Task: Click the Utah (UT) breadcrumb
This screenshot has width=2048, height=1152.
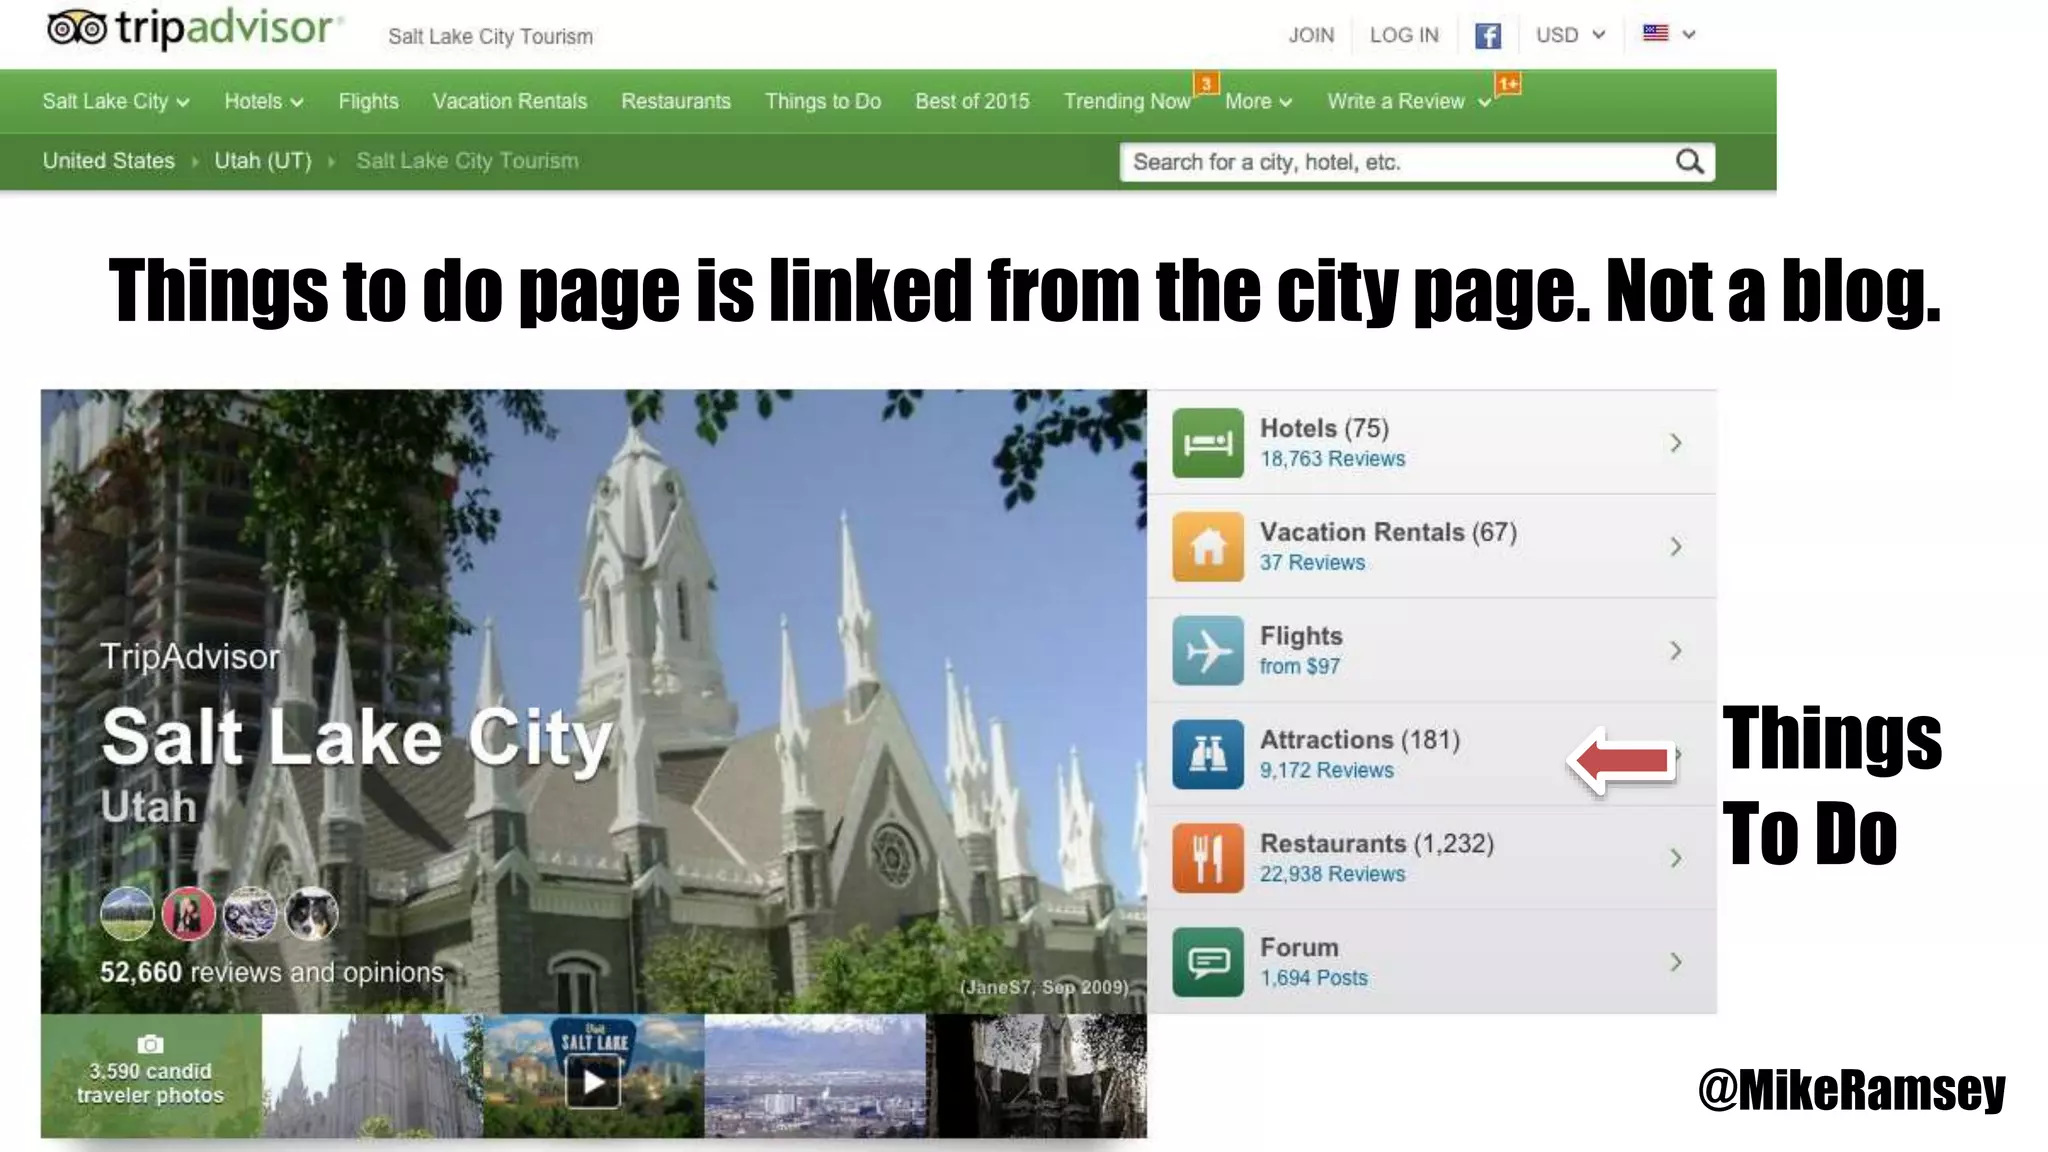Action: tap(263, 160)
